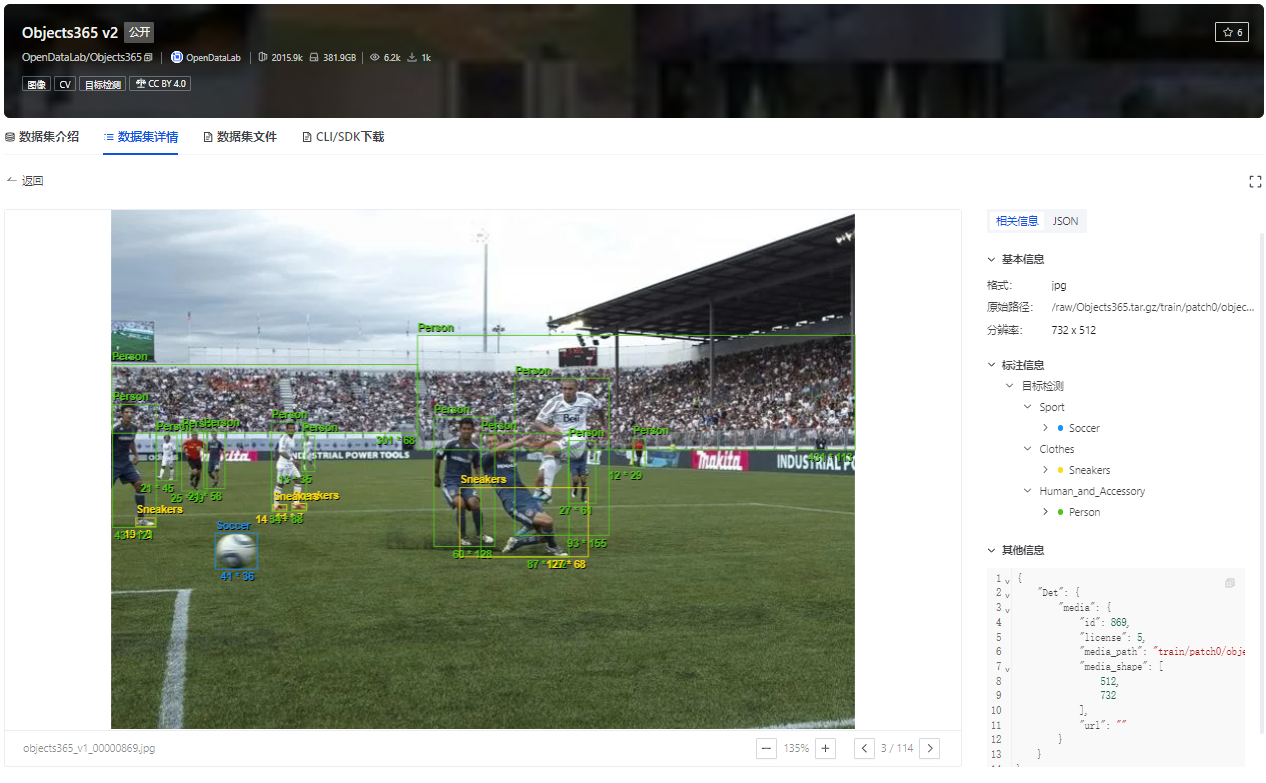Click the CV tag

pyautogui.click(x=65, y=84)
